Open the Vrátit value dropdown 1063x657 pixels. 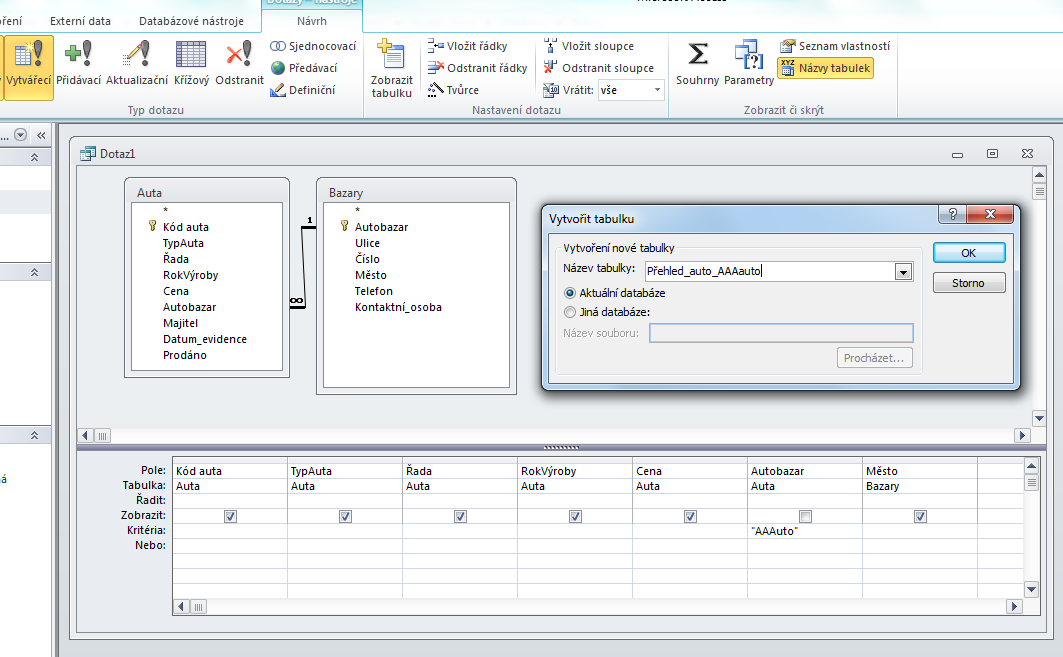click(657, 90)
